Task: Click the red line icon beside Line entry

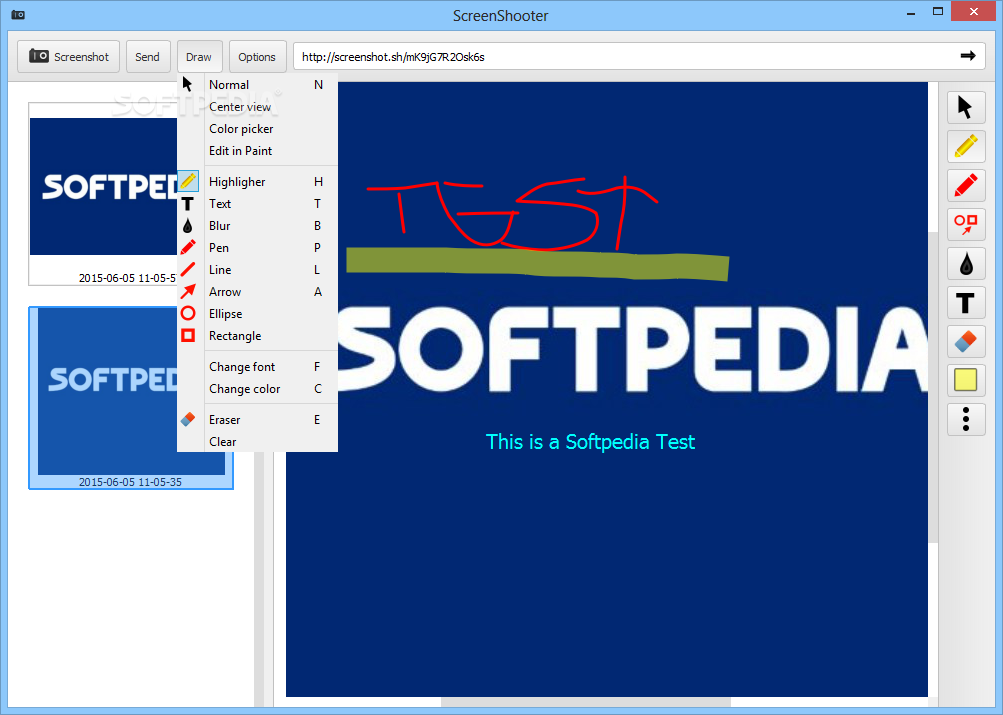Action: click(188, 269)
